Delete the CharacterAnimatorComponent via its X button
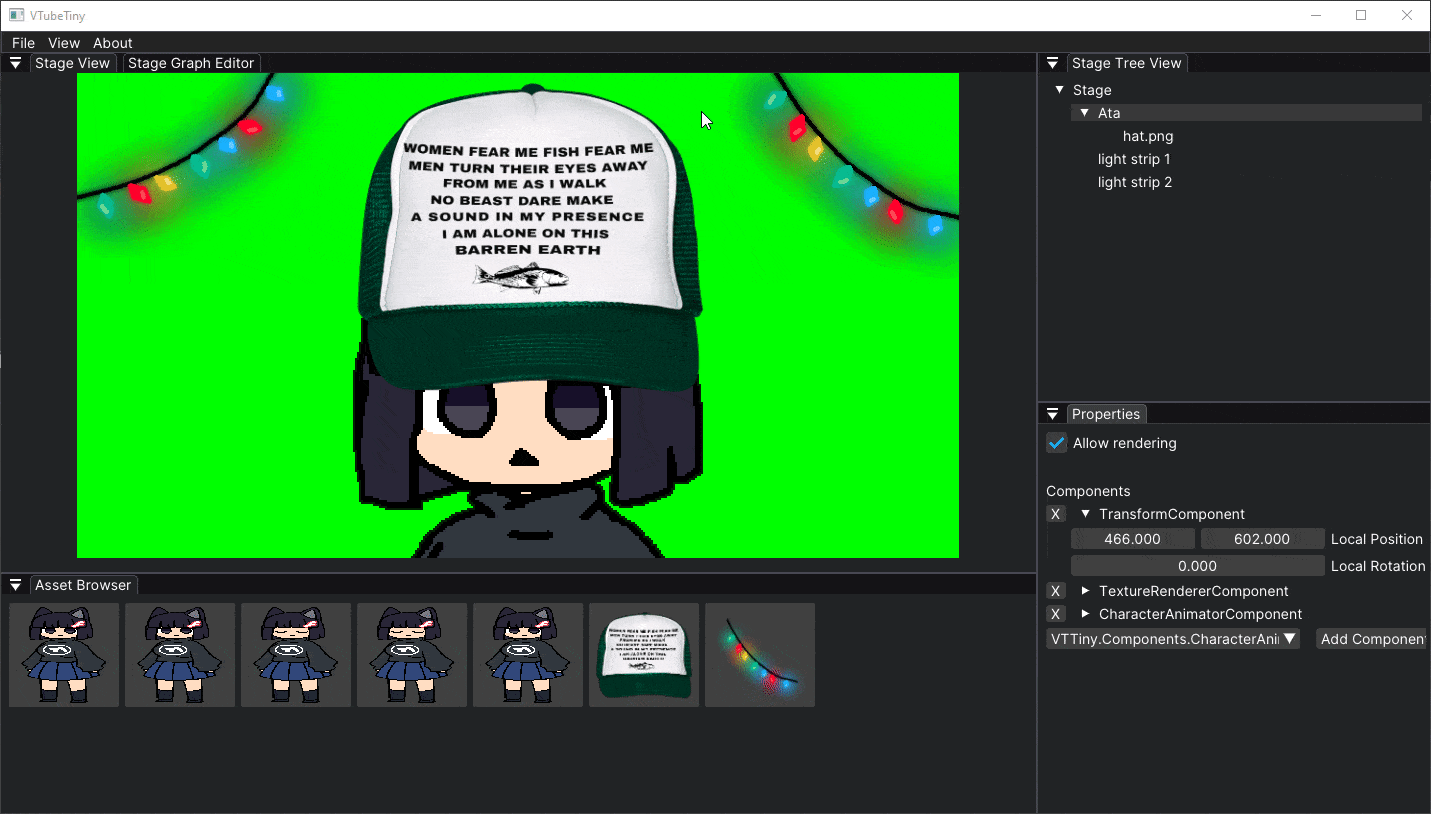1431x814 pixels. click(1055, 614)
